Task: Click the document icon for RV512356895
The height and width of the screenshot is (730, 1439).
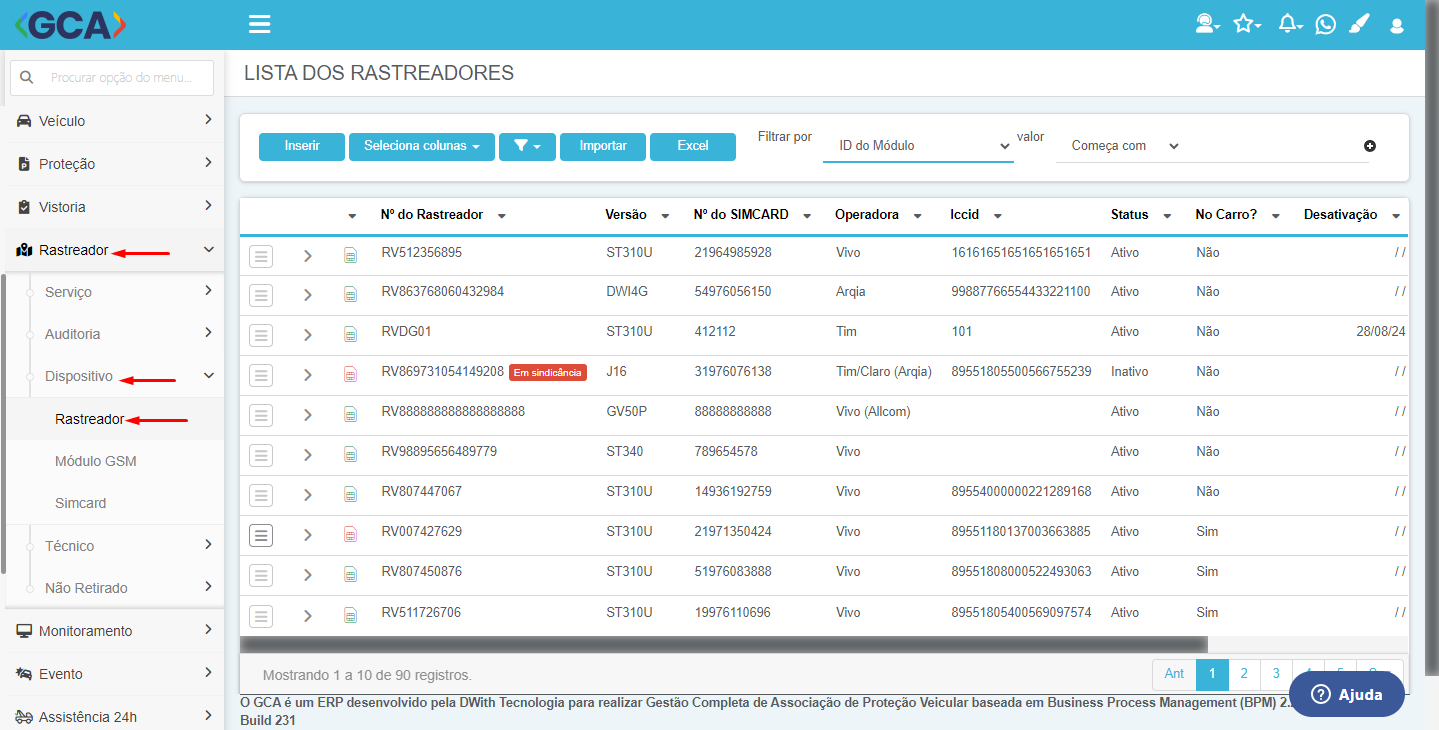Action: pos(350,255)
